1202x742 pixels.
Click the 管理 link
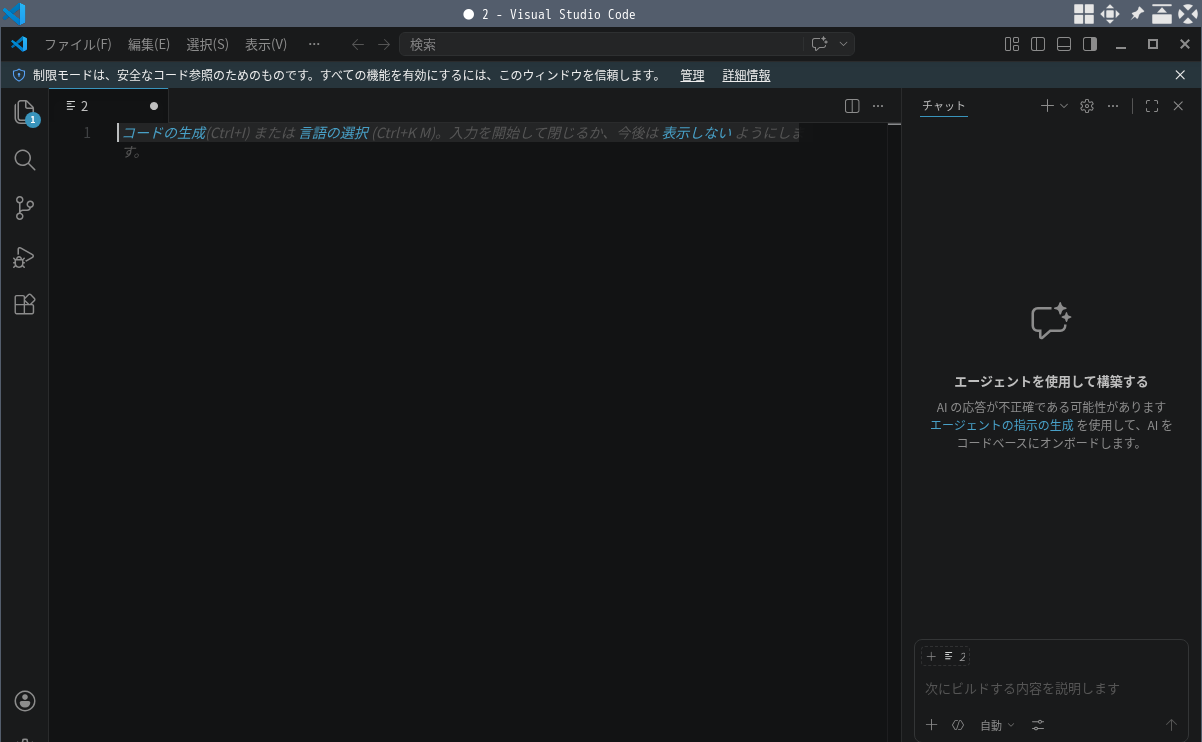pyautogui.click(x=692, y=75)
